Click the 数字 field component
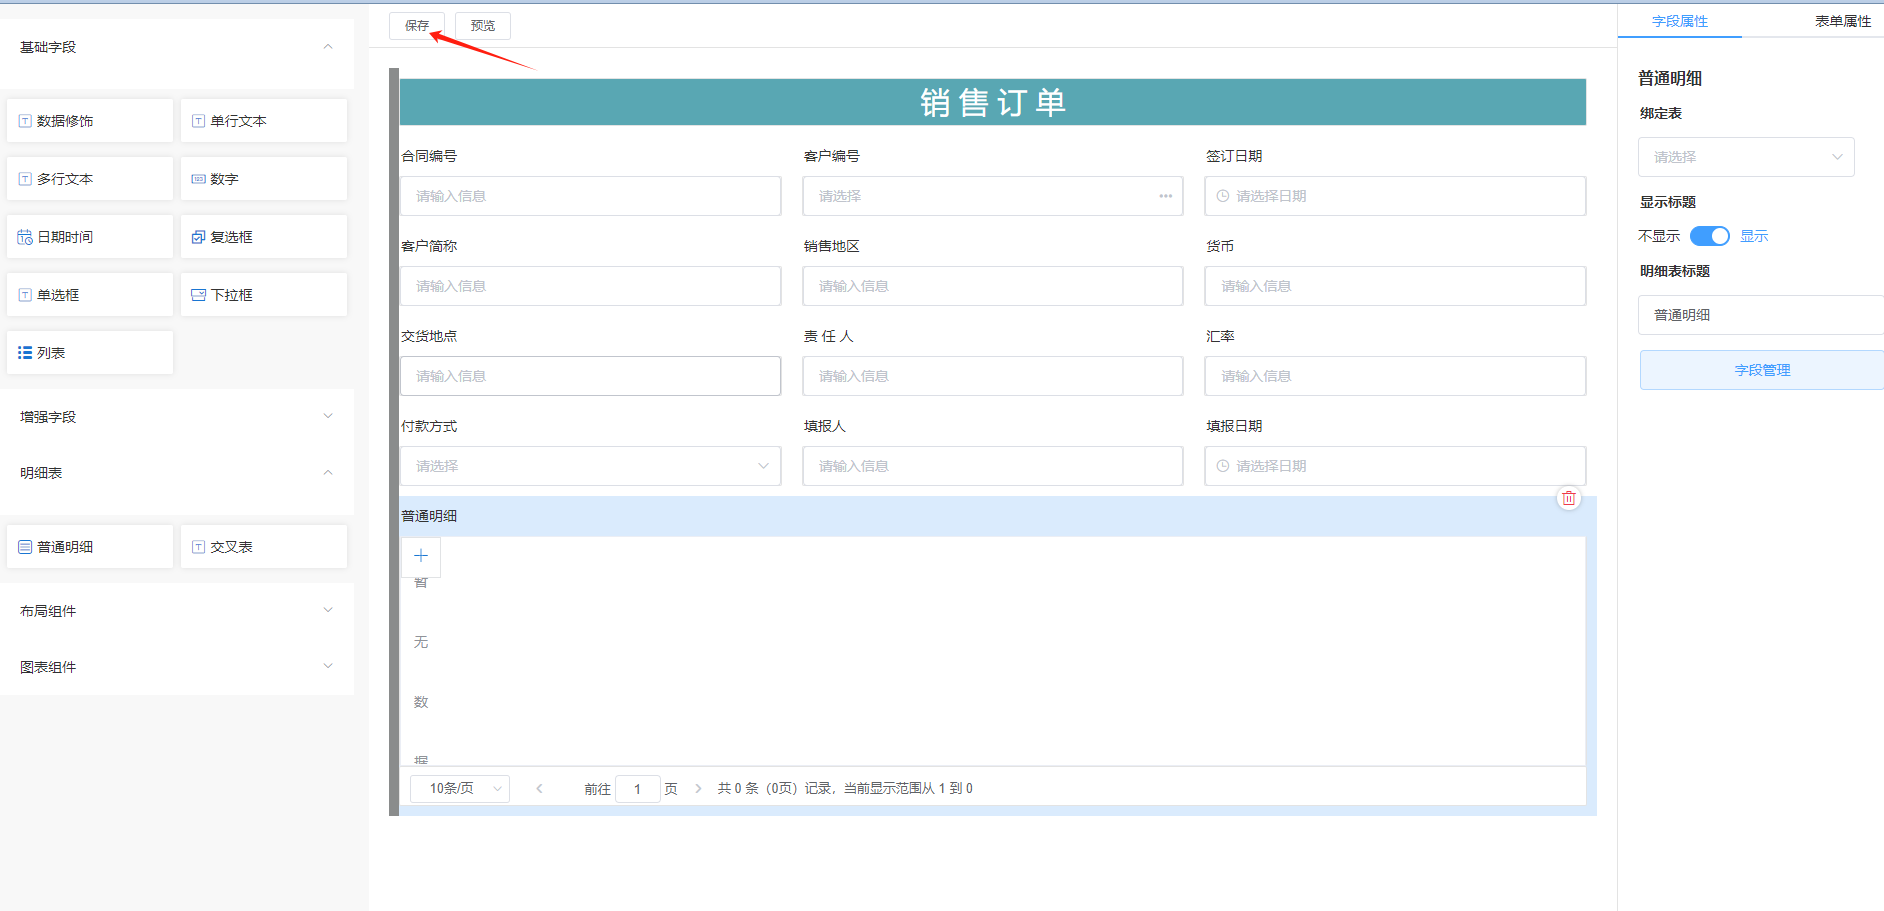This screenshot has width=1884, height=911. [264, 179]
